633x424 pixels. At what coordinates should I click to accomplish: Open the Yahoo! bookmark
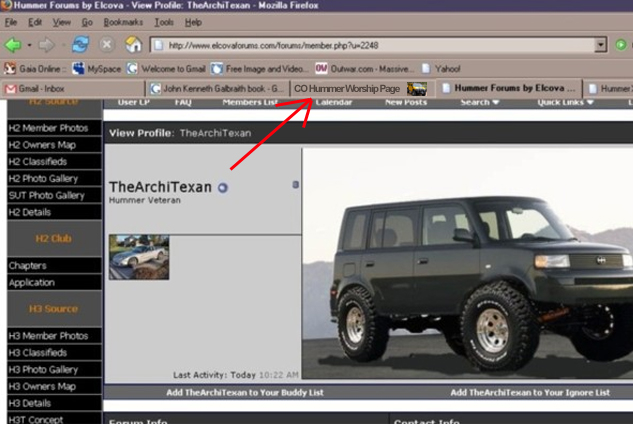click(441, 69)
